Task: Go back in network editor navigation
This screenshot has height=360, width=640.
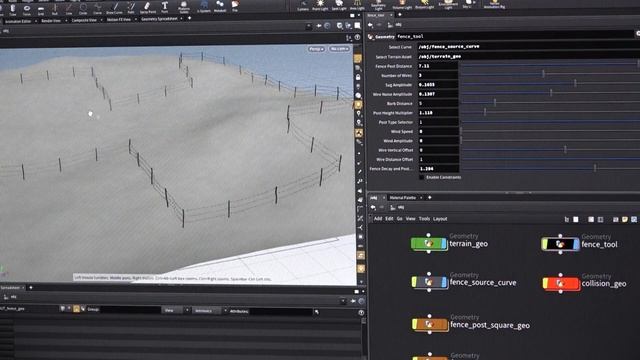Action: [x=373, y=207]
